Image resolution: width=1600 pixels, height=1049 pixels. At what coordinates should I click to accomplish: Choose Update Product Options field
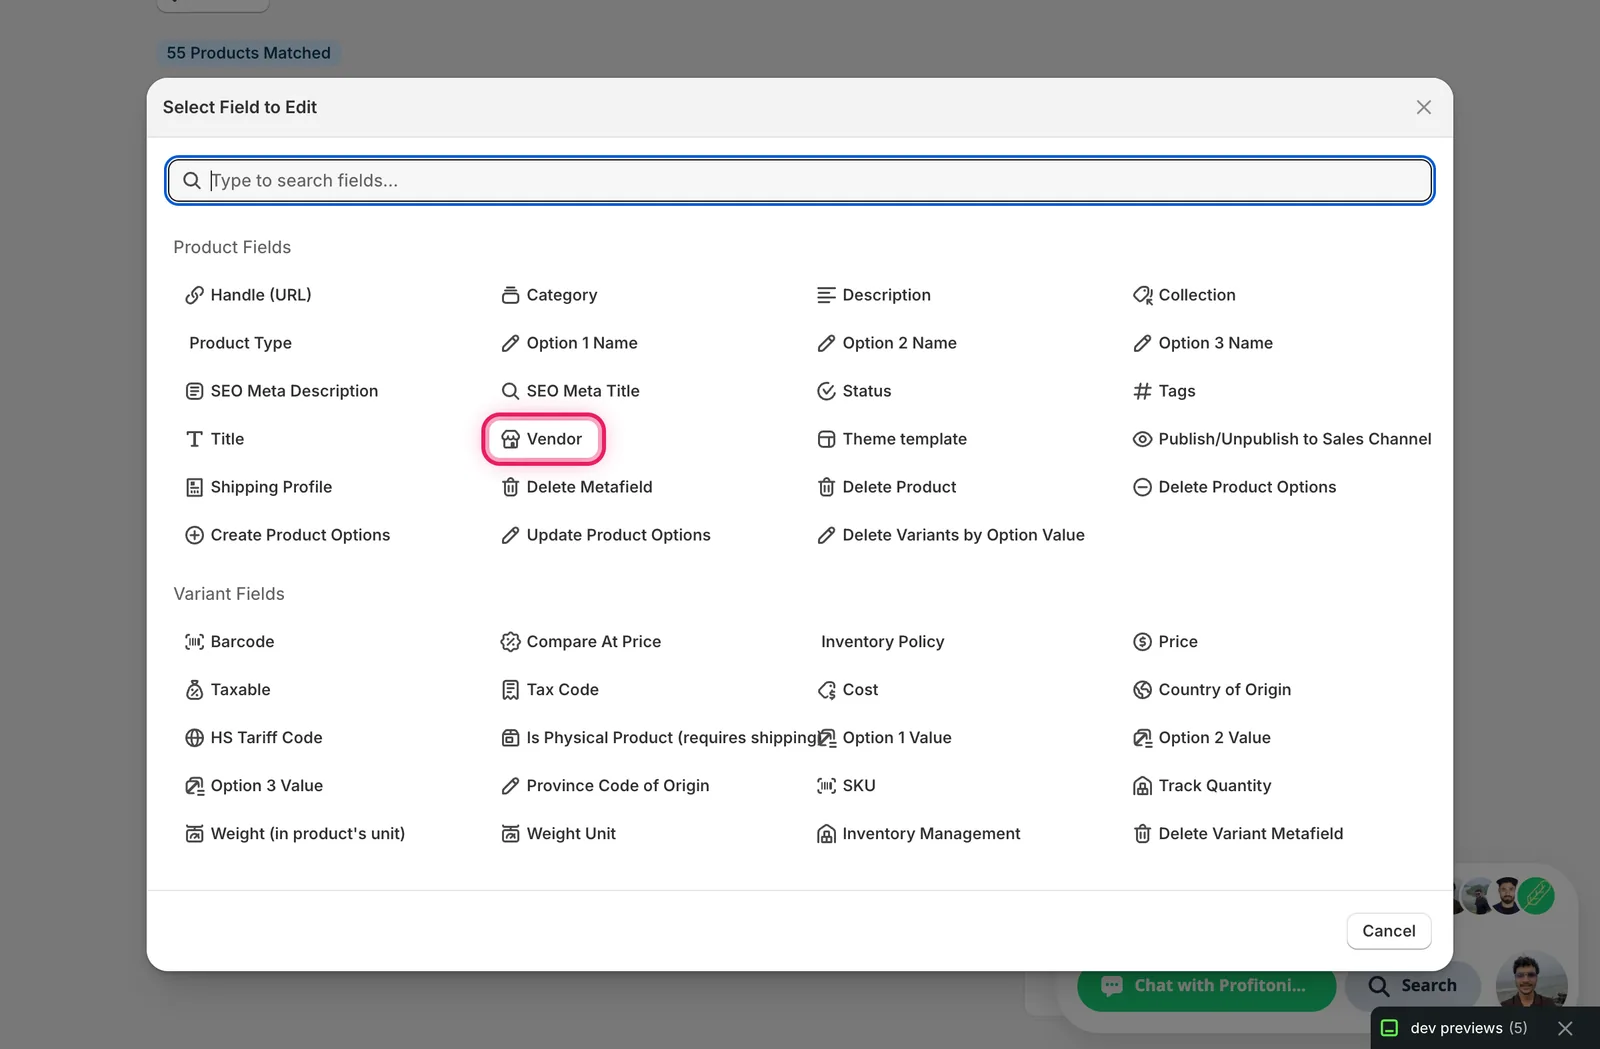point(606,535)
